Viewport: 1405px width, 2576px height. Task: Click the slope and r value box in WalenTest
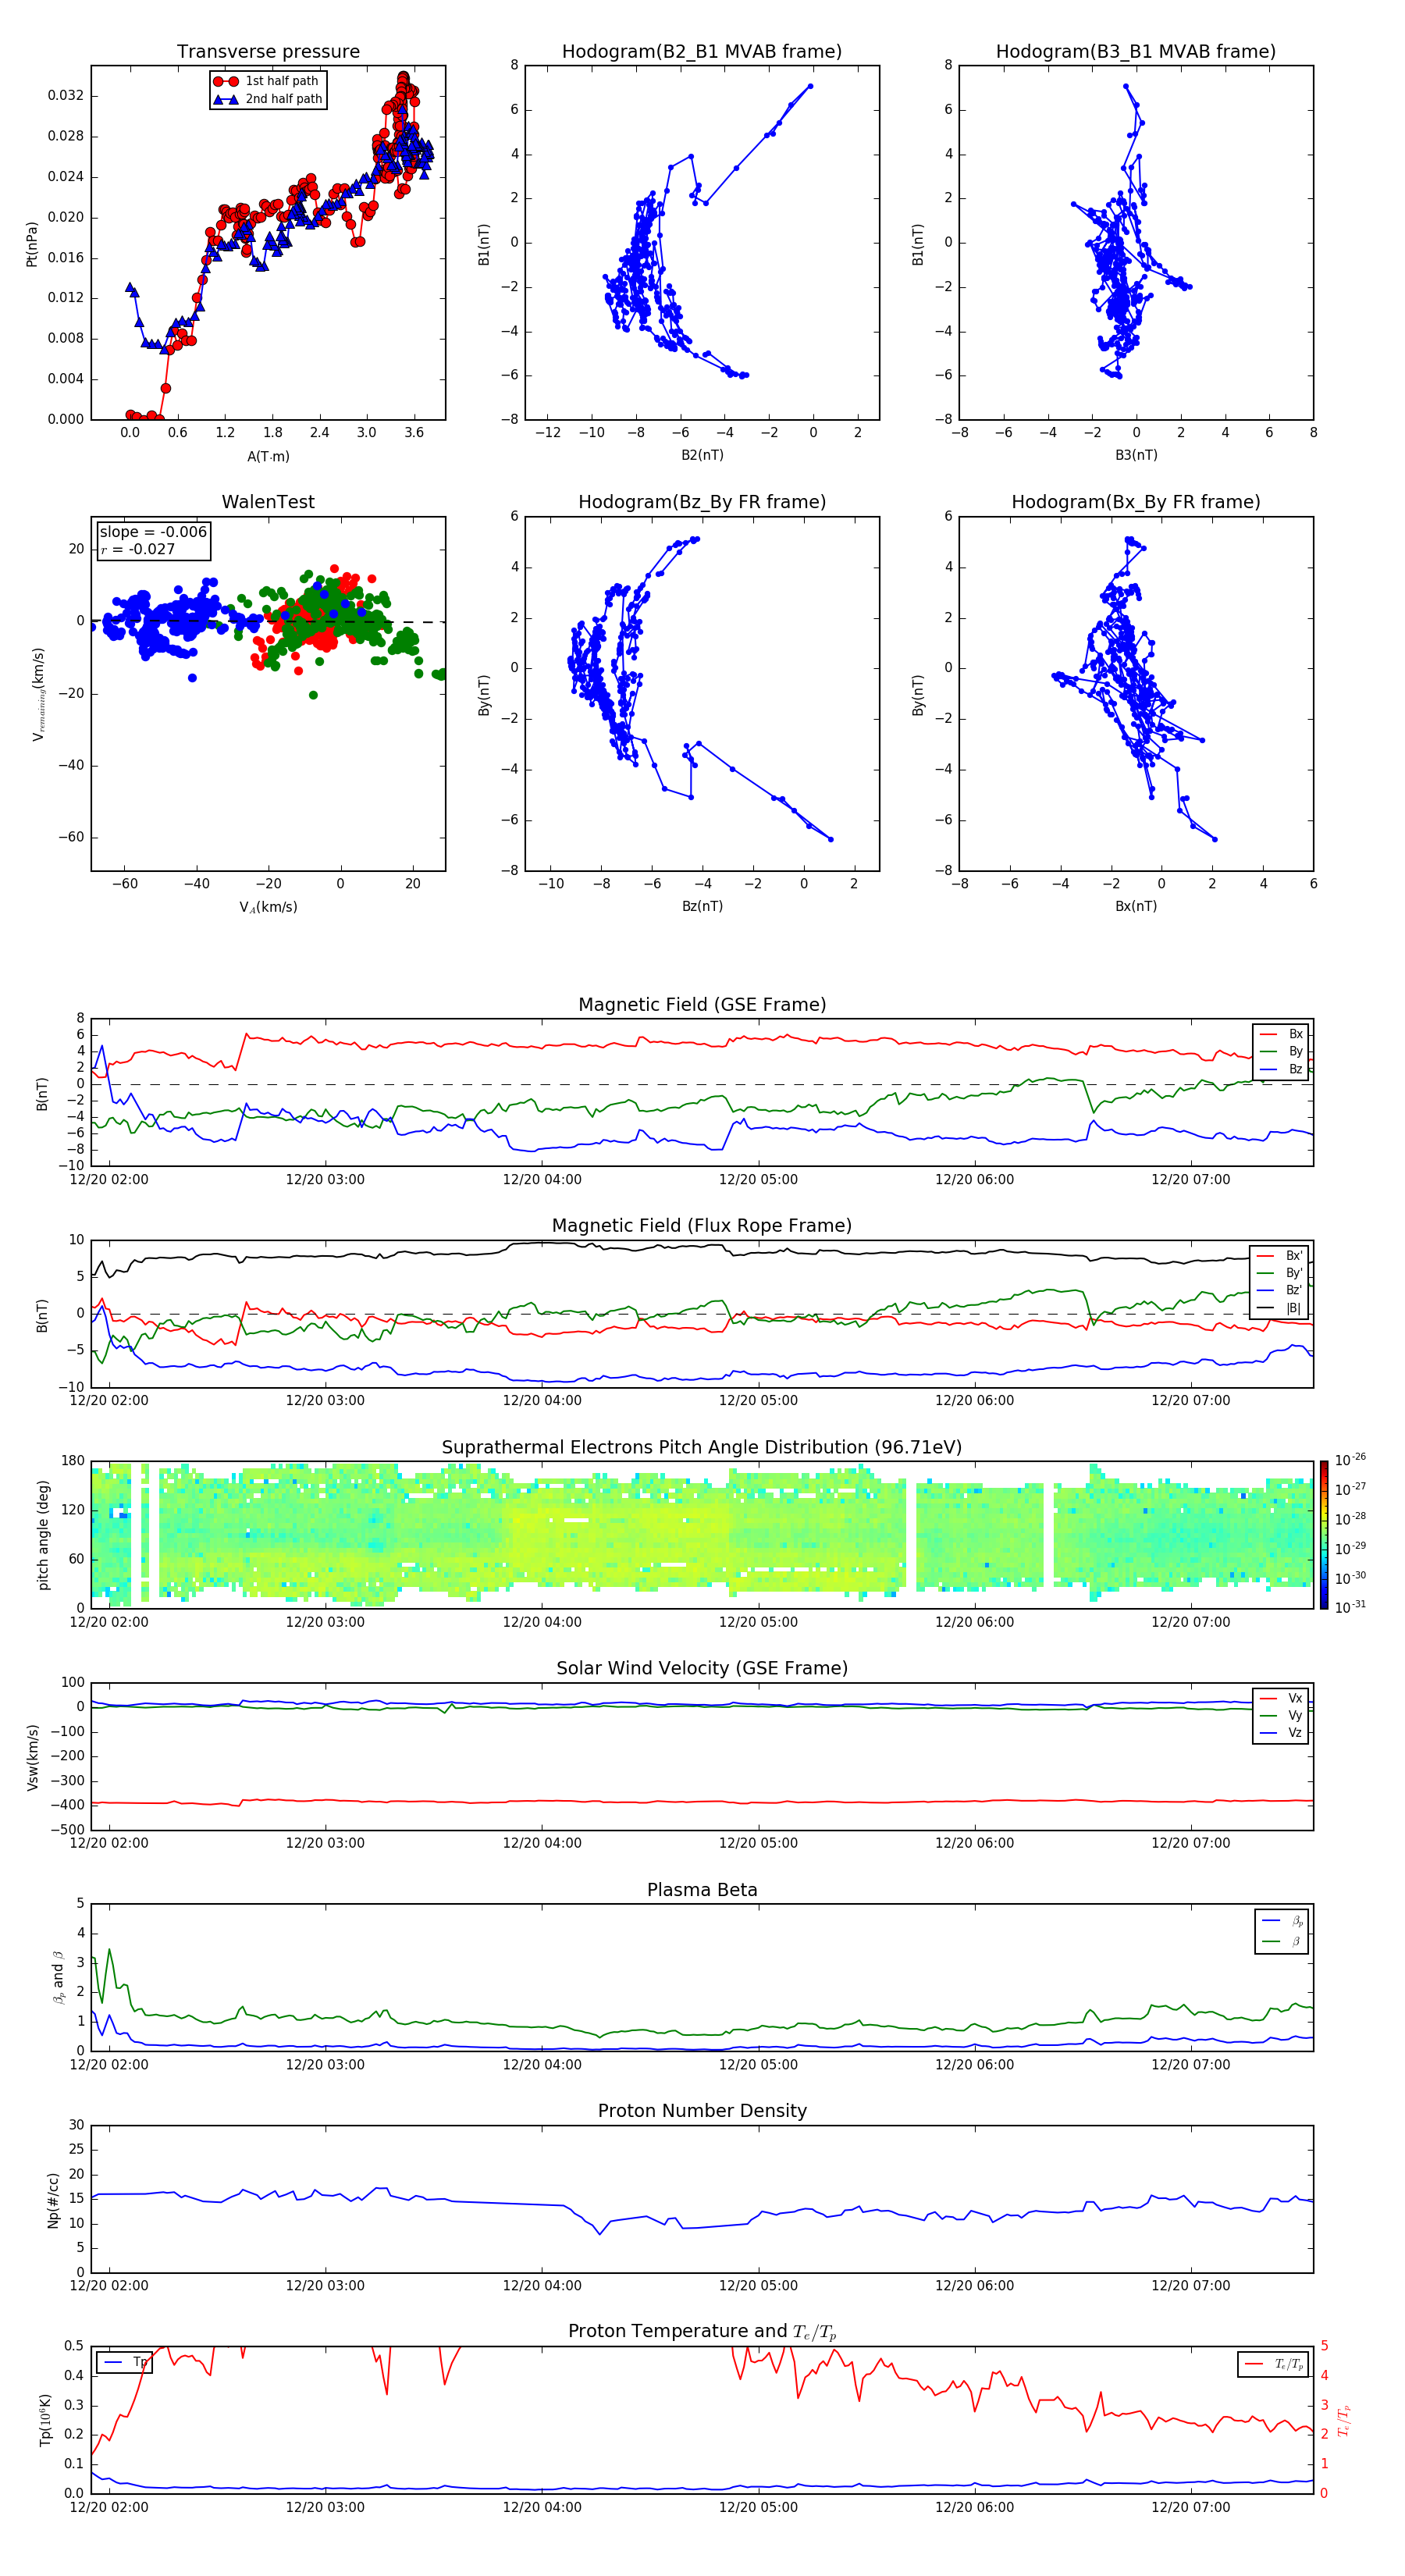coord(153,540)
